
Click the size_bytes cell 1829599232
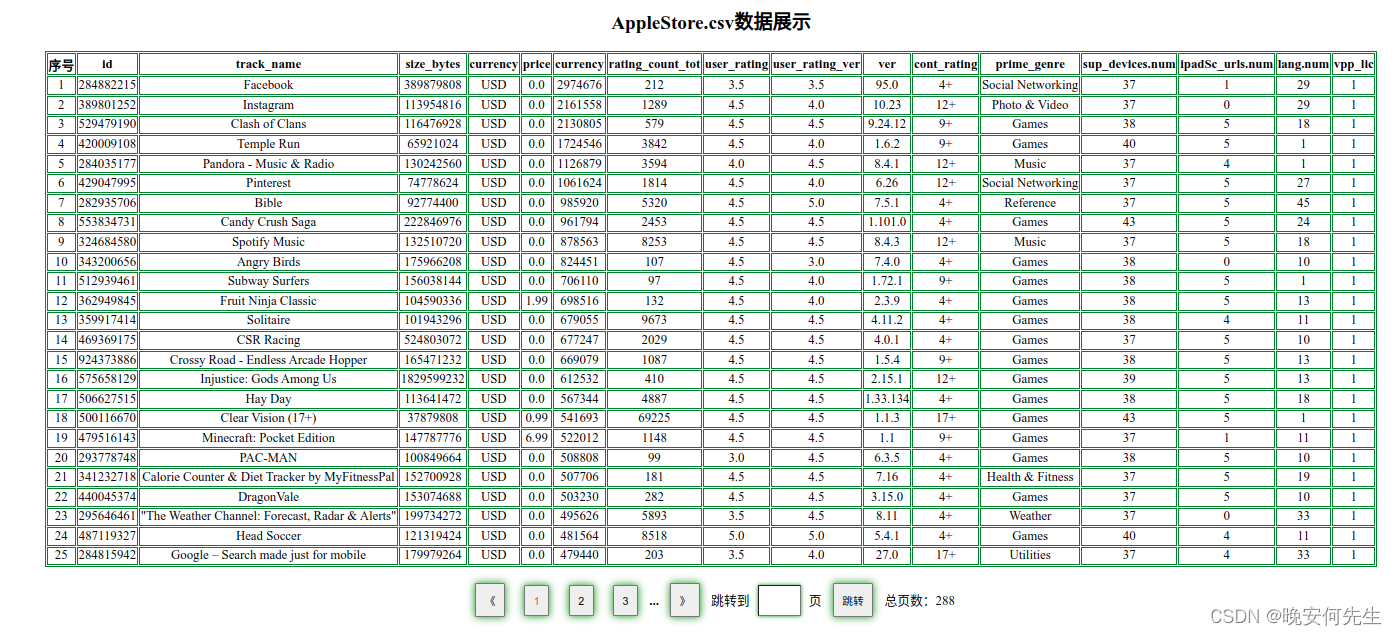pyautogui.click(x=433, y=379)
